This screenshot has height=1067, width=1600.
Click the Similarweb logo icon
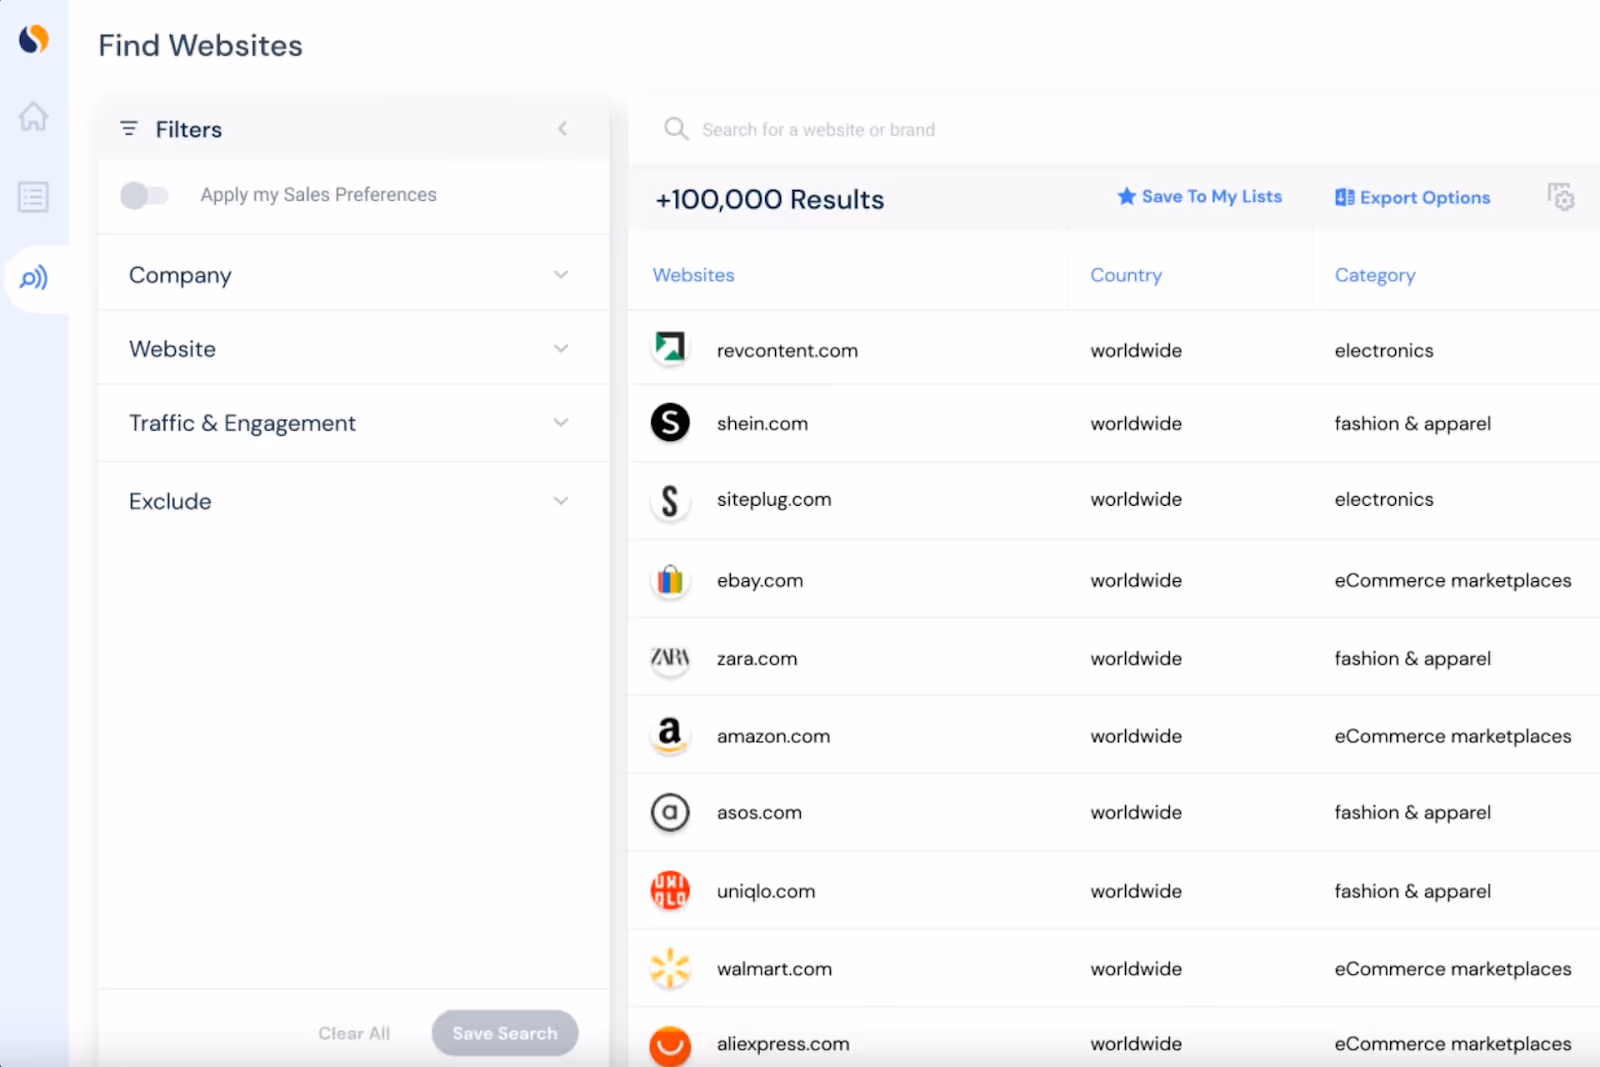[34, 39]
